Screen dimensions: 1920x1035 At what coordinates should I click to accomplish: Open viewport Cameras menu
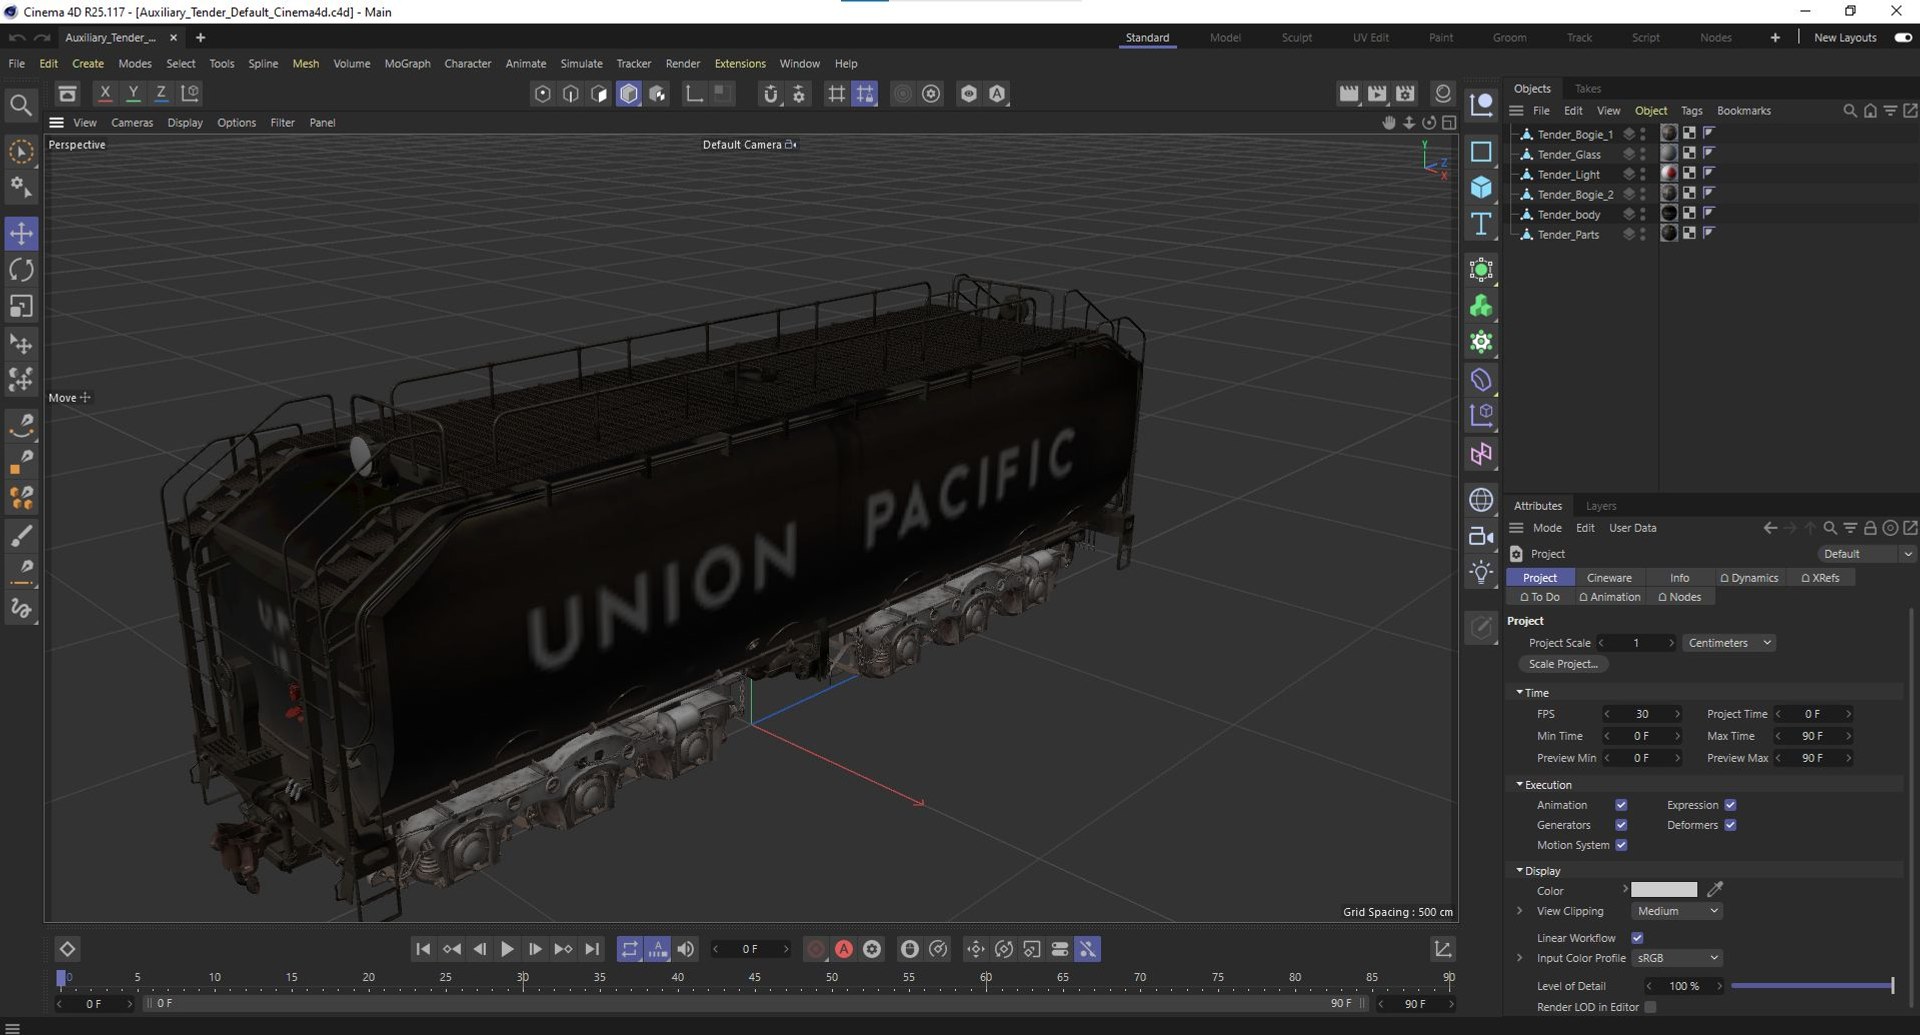click(x=132, y=122)
